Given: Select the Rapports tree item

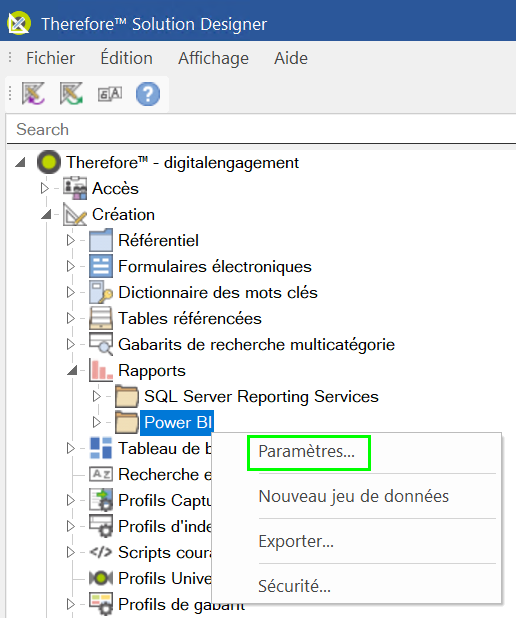Looking at the screenshot, I should pyautogui.click(x=152, y=371).
